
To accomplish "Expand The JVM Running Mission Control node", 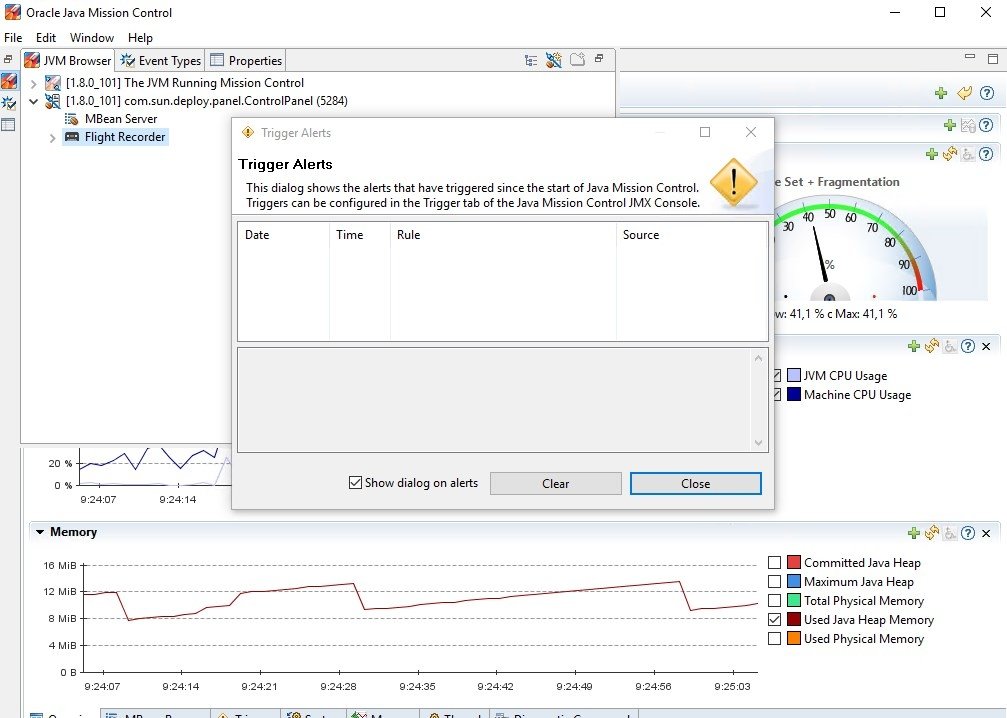I will 33,83.
